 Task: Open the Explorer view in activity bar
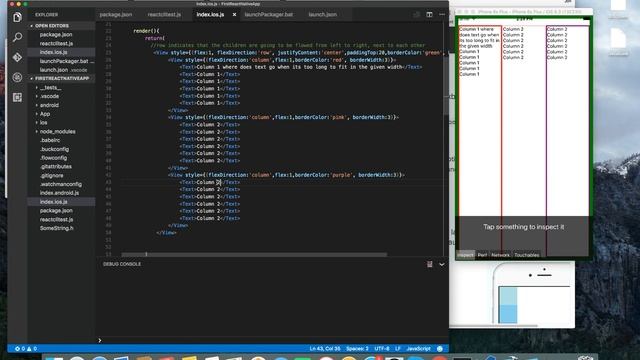pos(17,17)
